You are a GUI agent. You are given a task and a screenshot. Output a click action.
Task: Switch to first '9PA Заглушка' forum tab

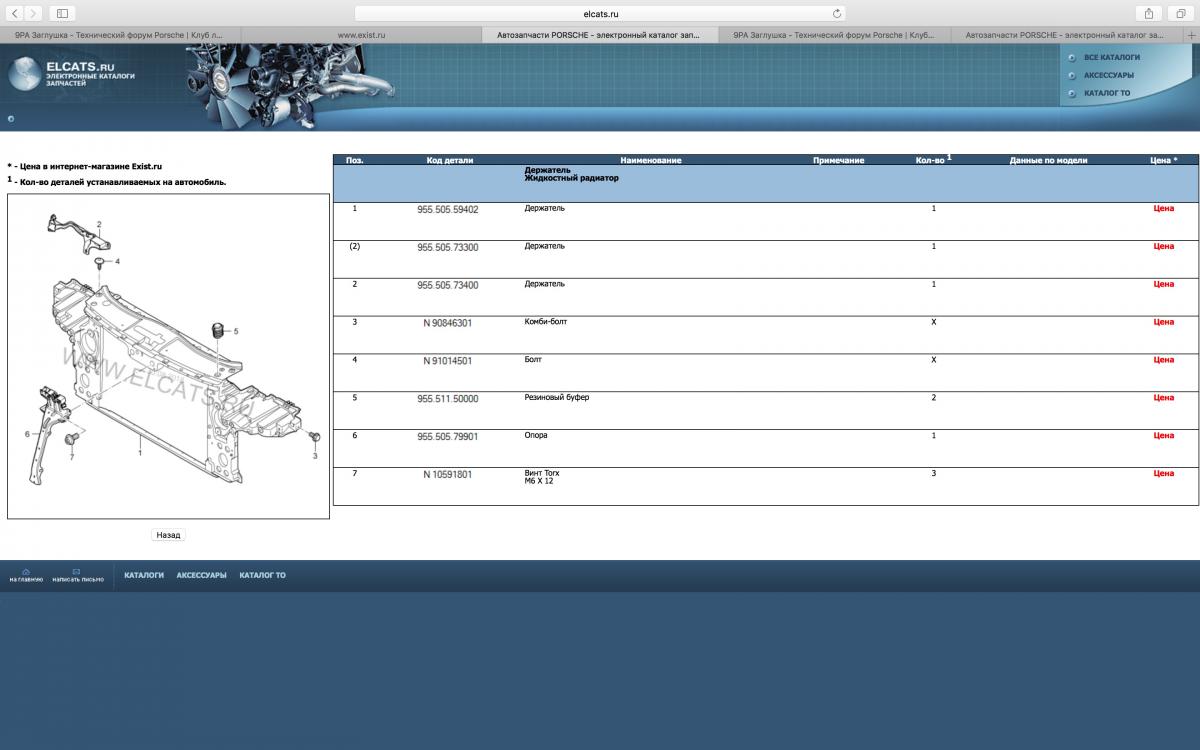[120, 34]
